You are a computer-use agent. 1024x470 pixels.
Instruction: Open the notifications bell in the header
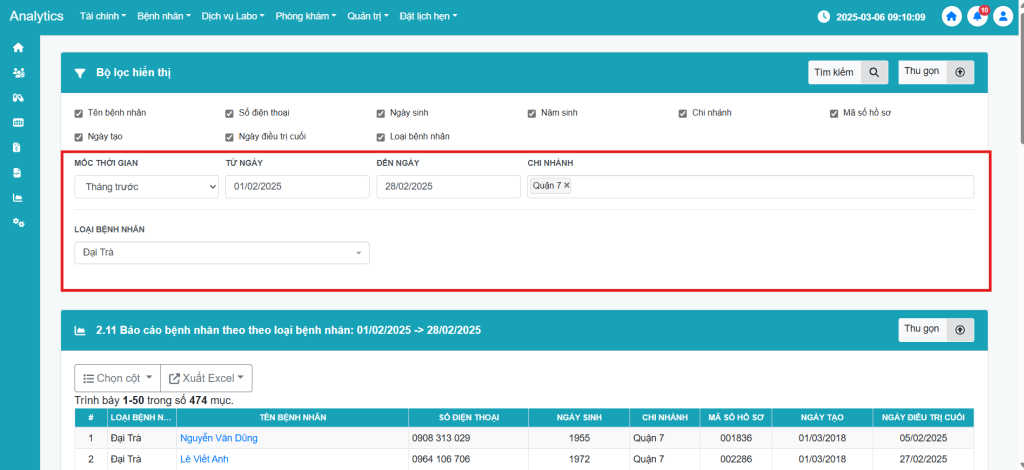point(977,17)
